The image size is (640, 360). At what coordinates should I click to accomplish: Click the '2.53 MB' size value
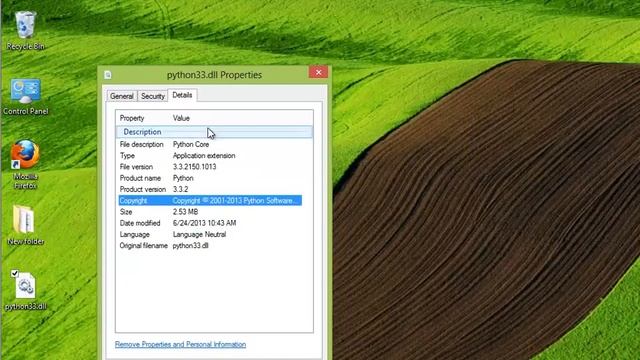[185, 212]
